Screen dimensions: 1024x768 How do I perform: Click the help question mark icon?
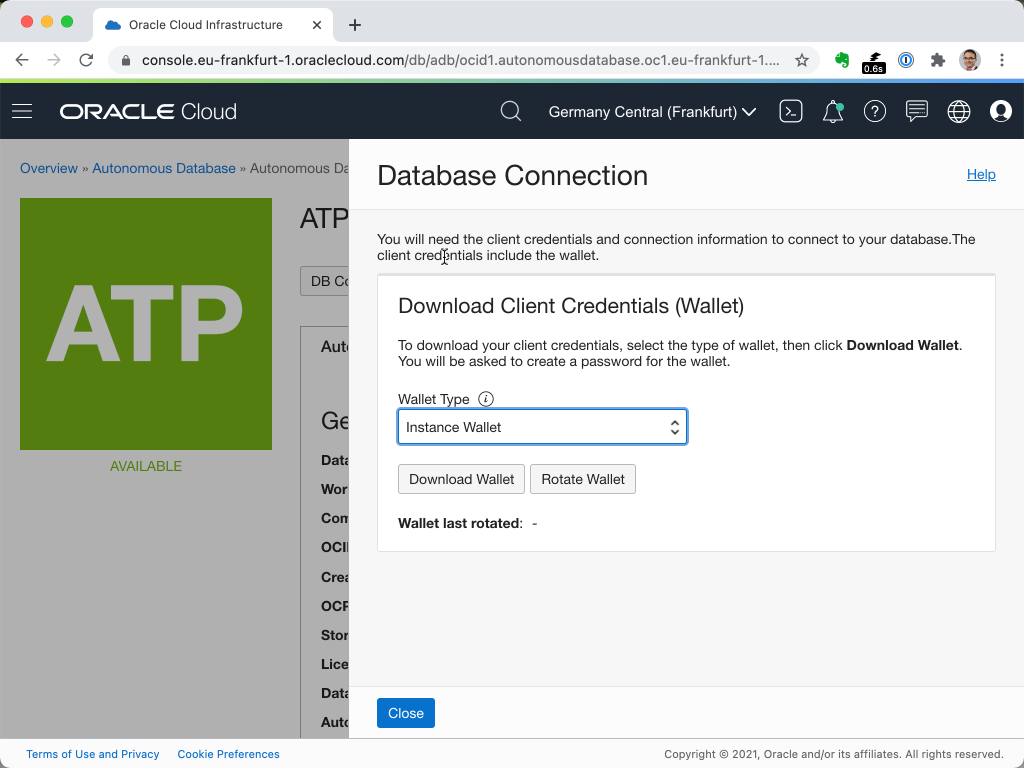click(x=875, y=111)
